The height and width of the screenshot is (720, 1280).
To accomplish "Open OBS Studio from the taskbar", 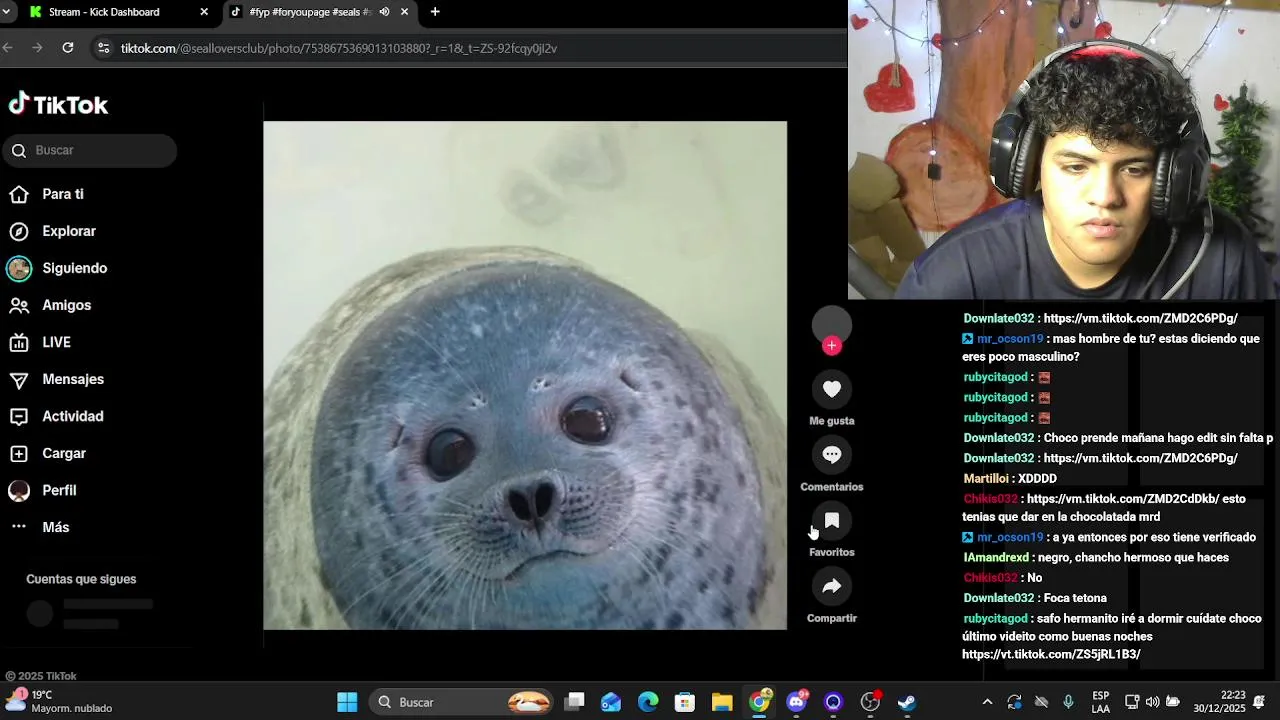I will (870, 702).
